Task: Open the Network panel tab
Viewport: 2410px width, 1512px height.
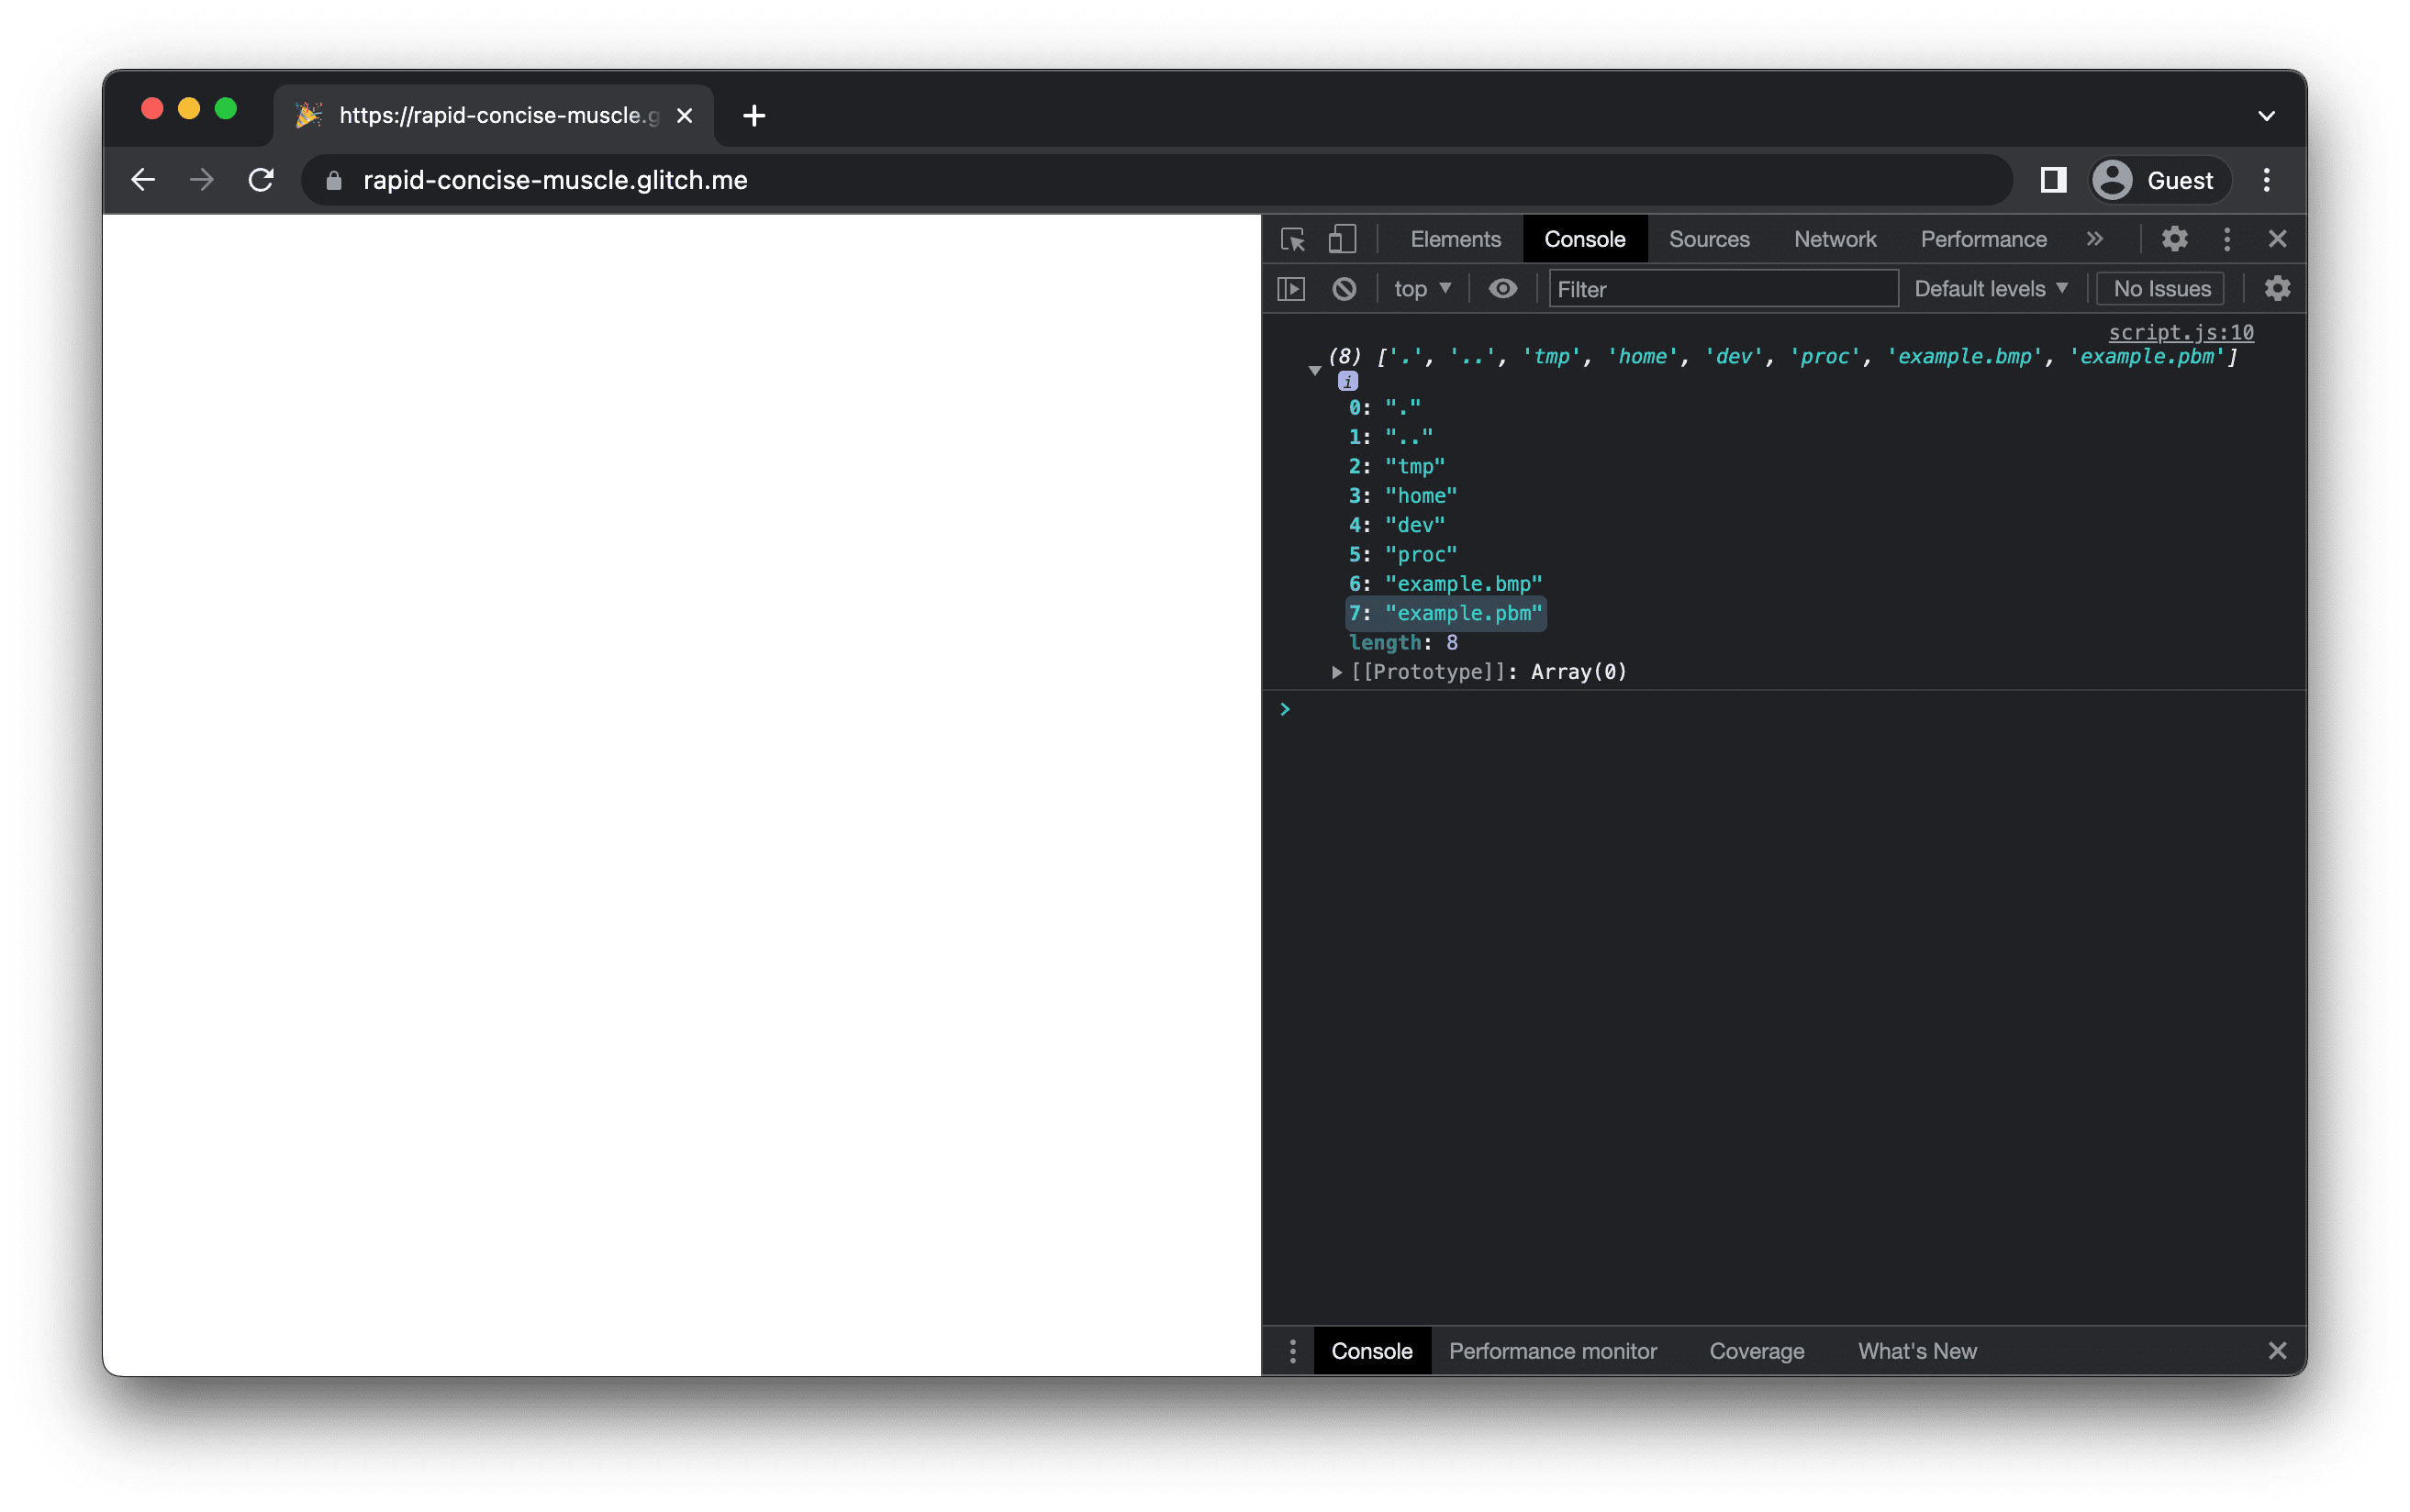Action: pos(1835,239)
